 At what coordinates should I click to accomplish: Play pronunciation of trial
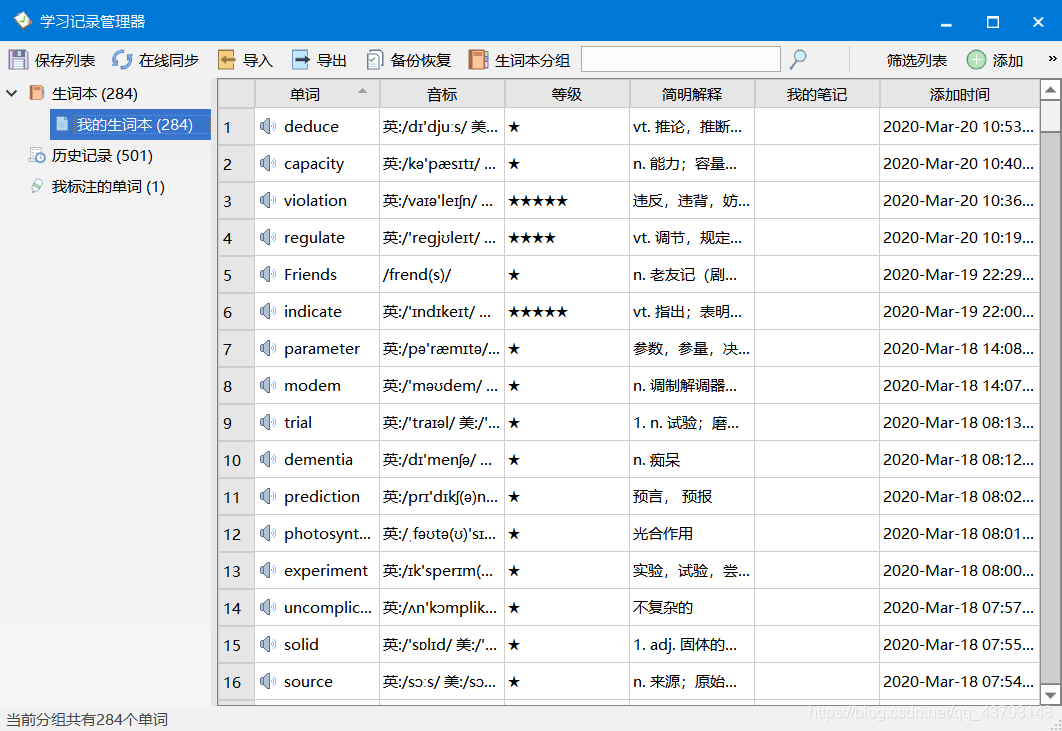(x=268, y=422)
